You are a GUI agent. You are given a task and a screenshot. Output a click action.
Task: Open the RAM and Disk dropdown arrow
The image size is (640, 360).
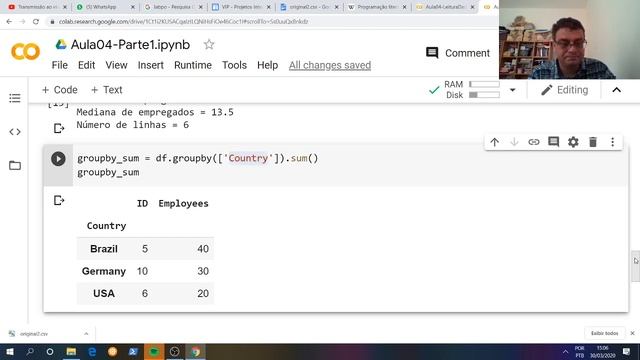[x=513, y=90]
